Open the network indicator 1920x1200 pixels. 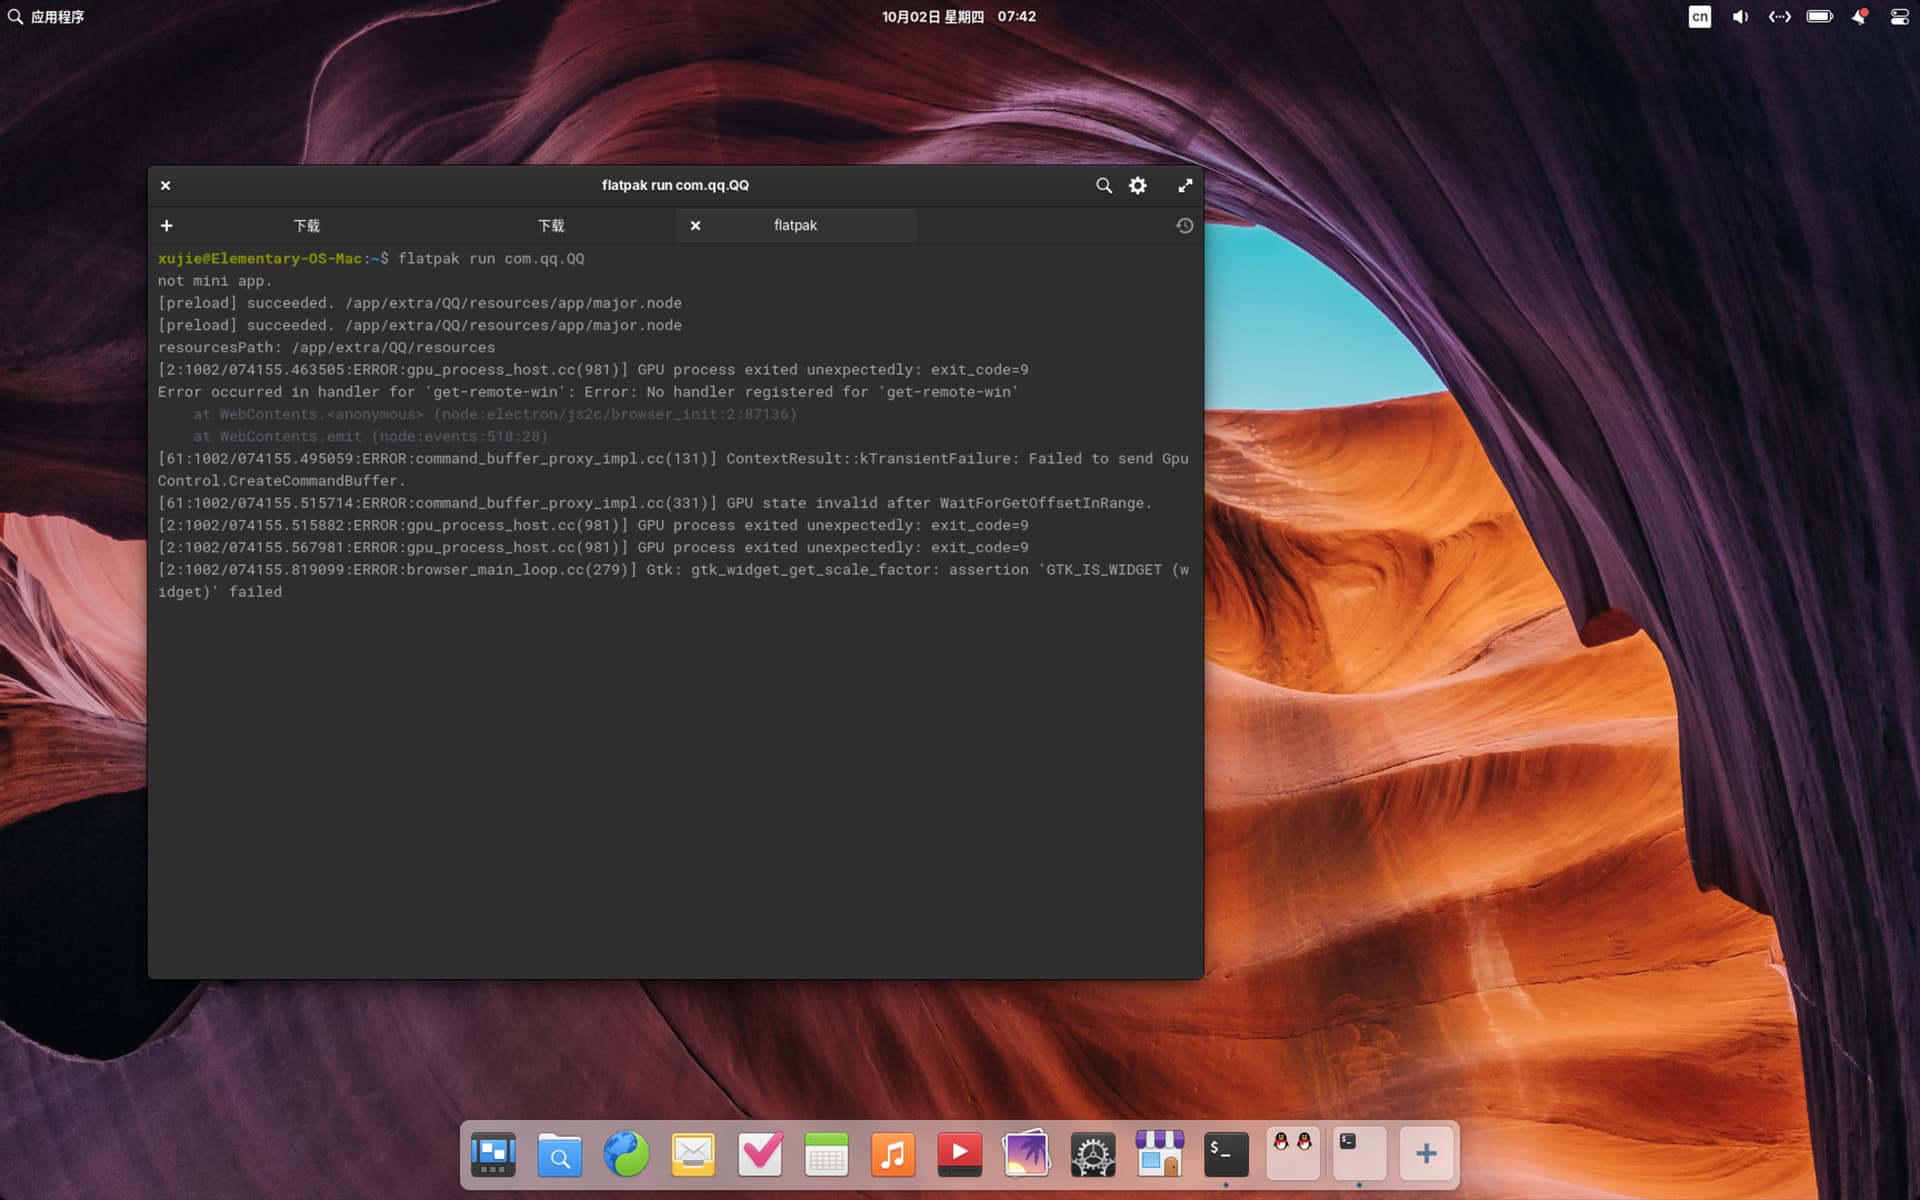[1779, 17]
